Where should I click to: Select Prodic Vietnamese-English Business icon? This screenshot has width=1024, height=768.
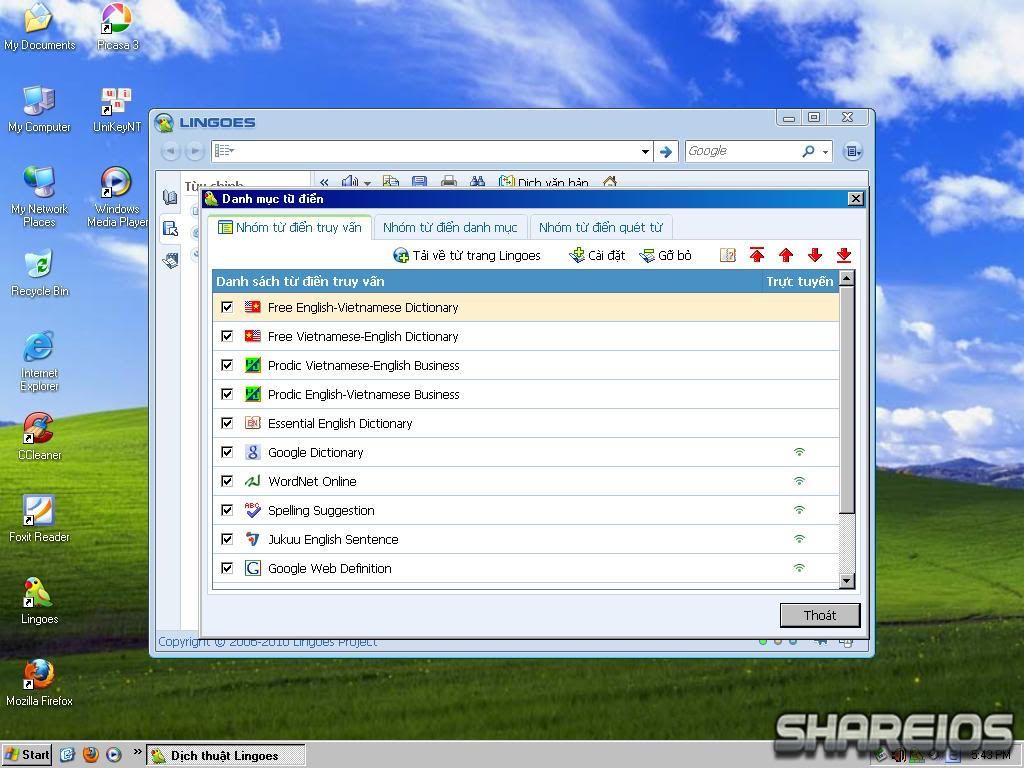click(253, 365)
